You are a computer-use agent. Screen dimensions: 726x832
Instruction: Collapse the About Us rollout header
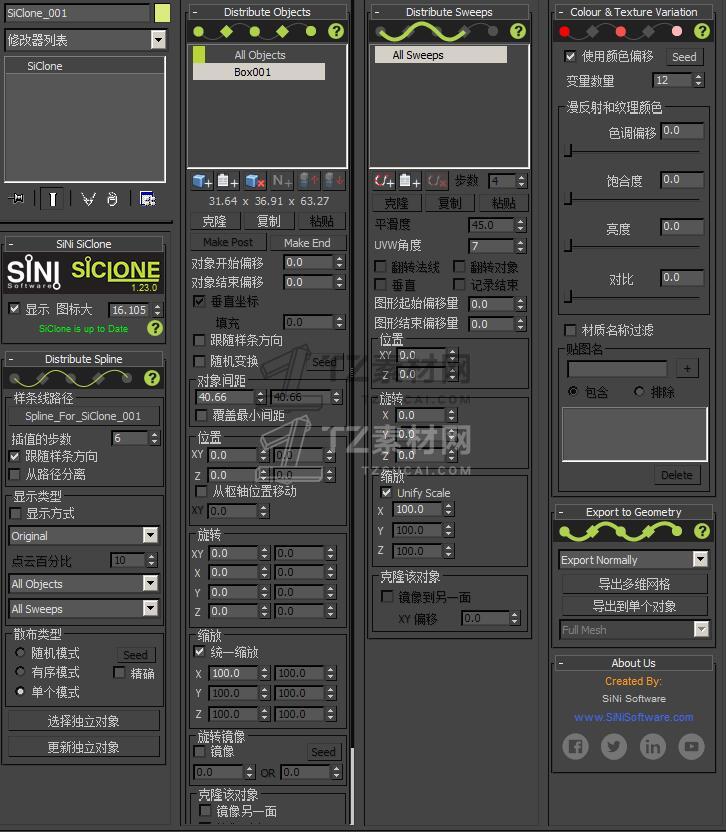pyautogui.click(x=633, y=663)
